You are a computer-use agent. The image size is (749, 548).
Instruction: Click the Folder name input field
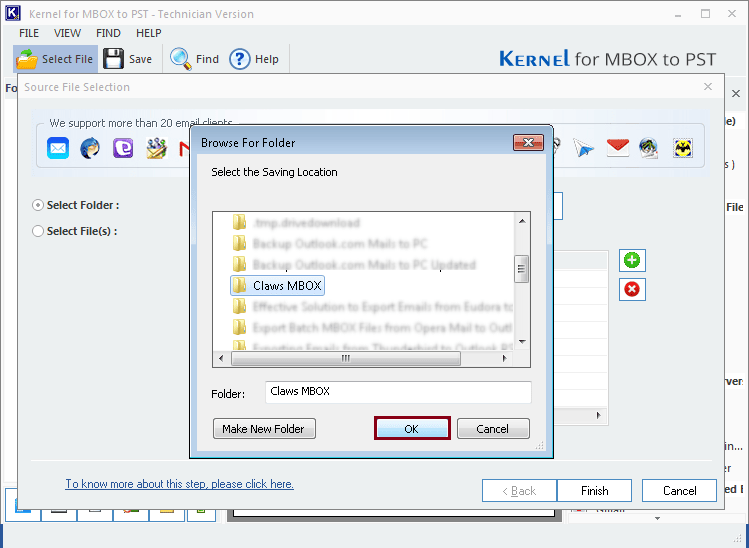tap(398, 392)
